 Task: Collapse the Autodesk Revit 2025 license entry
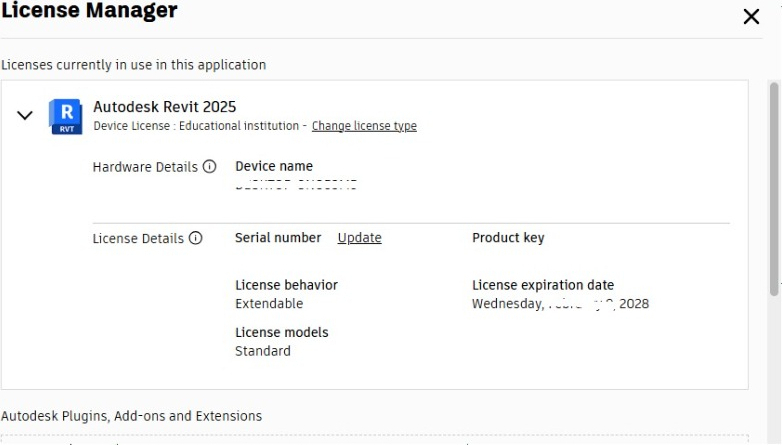pos(25,116)
